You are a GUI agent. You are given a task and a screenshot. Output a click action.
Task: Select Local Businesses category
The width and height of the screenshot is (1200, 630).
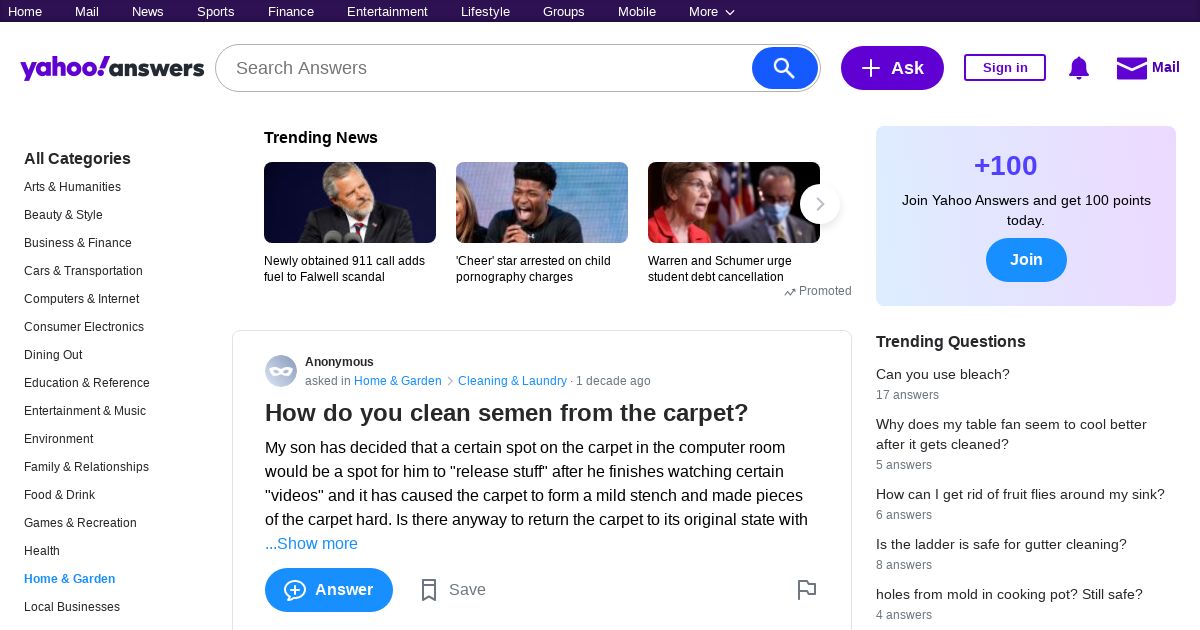pos(72,607)
